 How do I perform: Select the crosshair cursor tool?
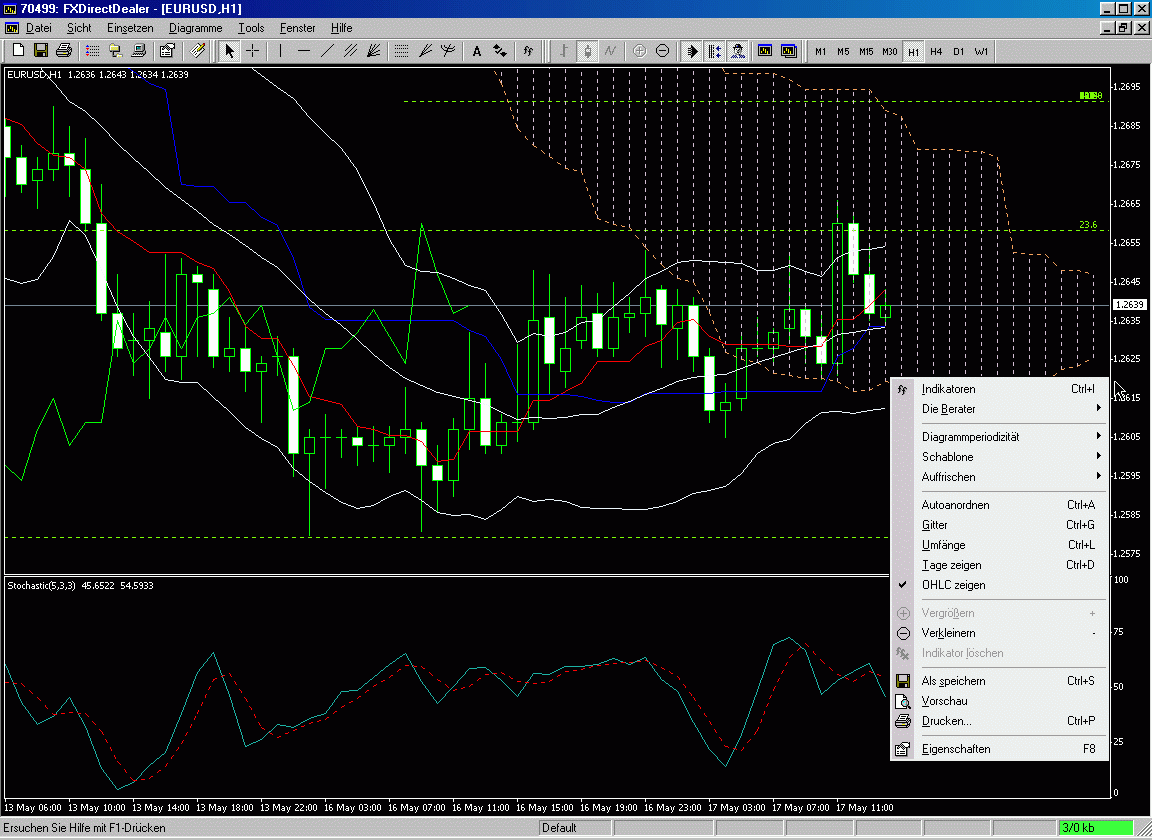coord(253,51)
